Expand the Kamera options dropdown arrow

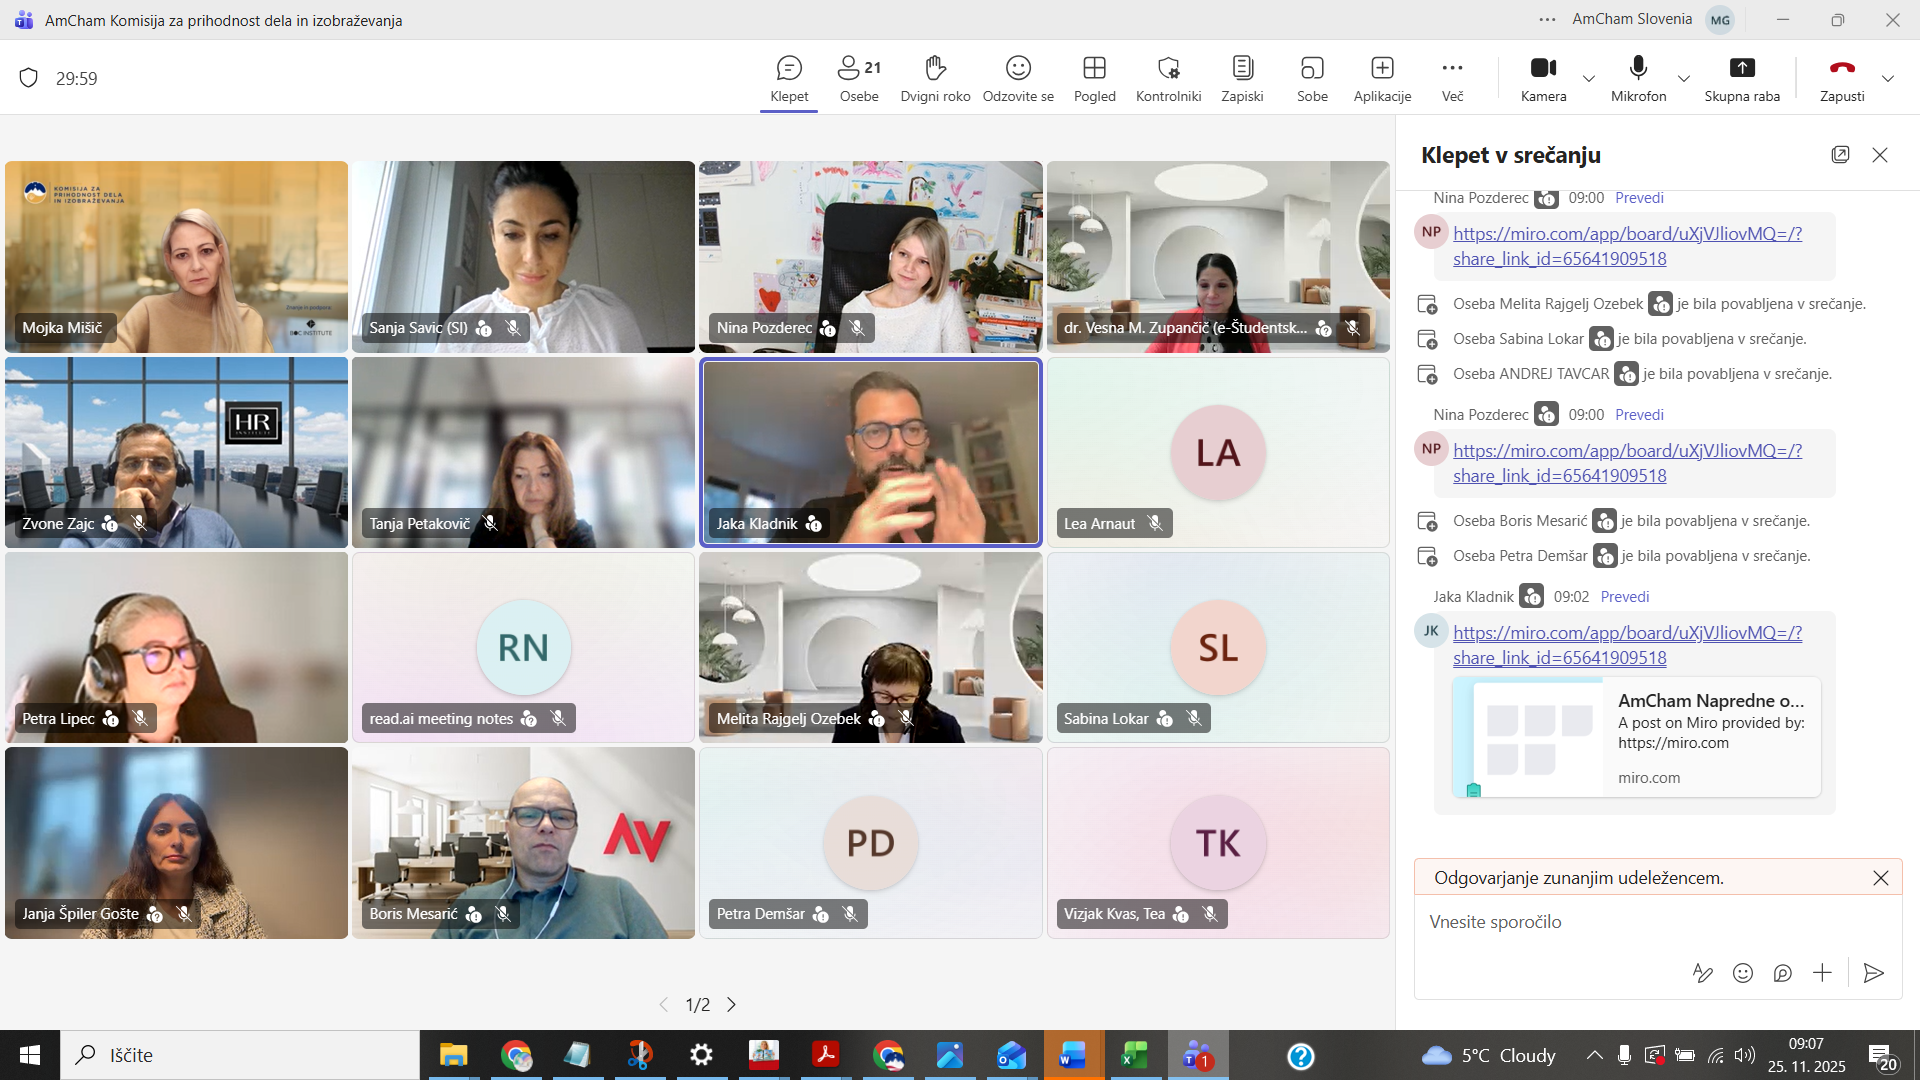click(1589, 78)
